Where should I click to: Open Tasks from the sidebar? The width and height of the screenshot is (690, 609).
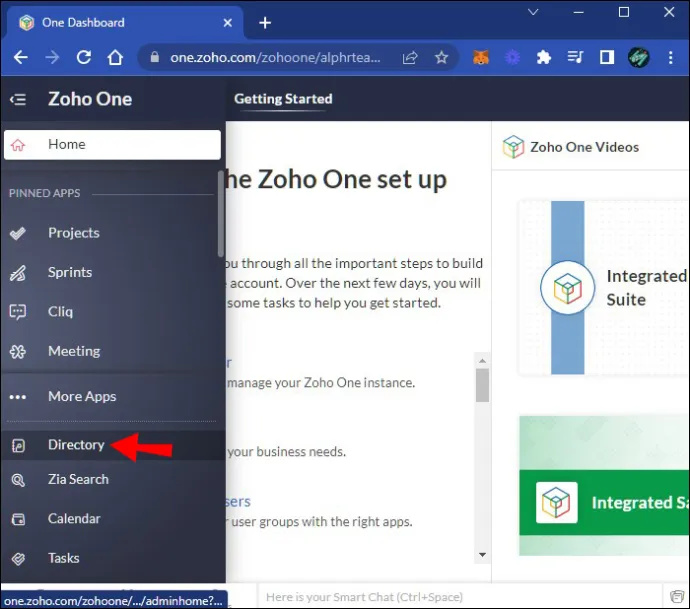click(64, 558)
